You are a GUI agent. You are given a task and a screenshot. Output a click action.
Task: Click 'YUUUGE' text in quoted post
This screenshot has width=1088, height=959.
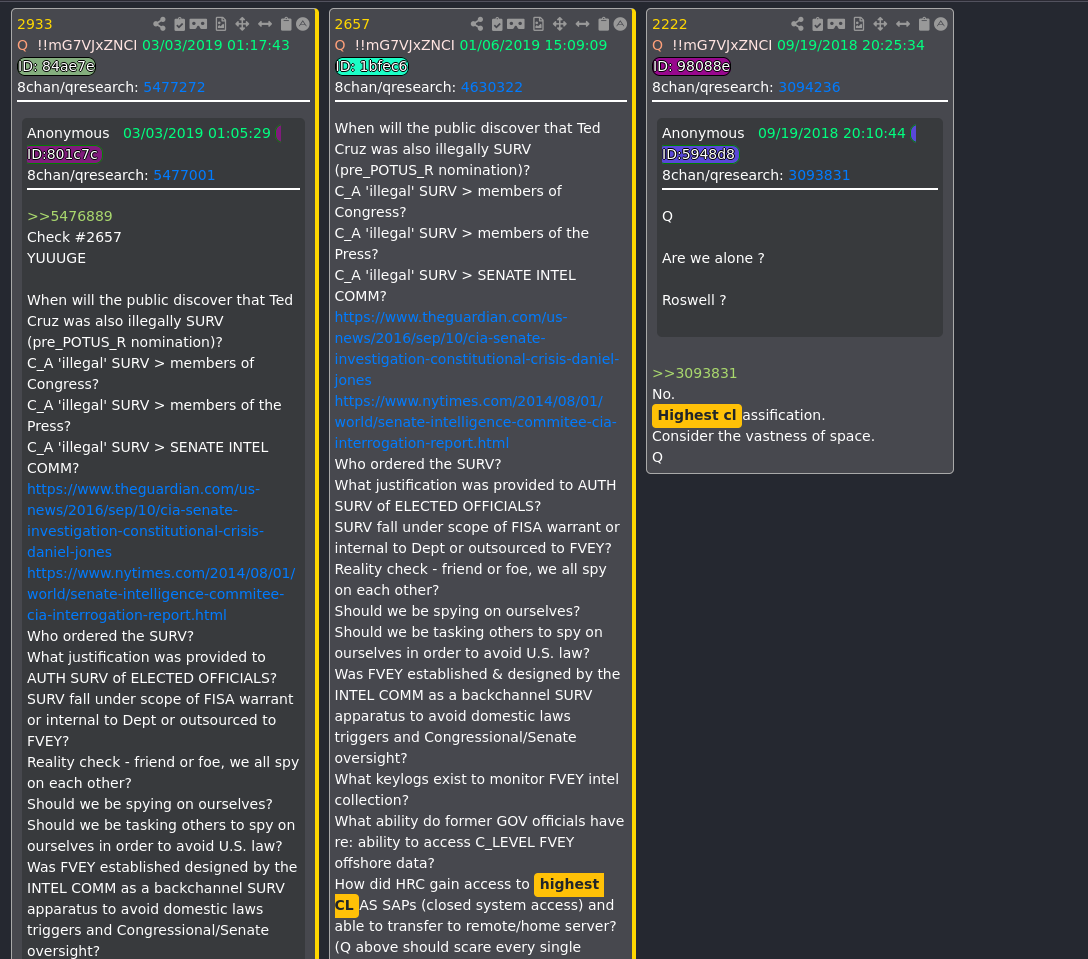coord(56,258)
